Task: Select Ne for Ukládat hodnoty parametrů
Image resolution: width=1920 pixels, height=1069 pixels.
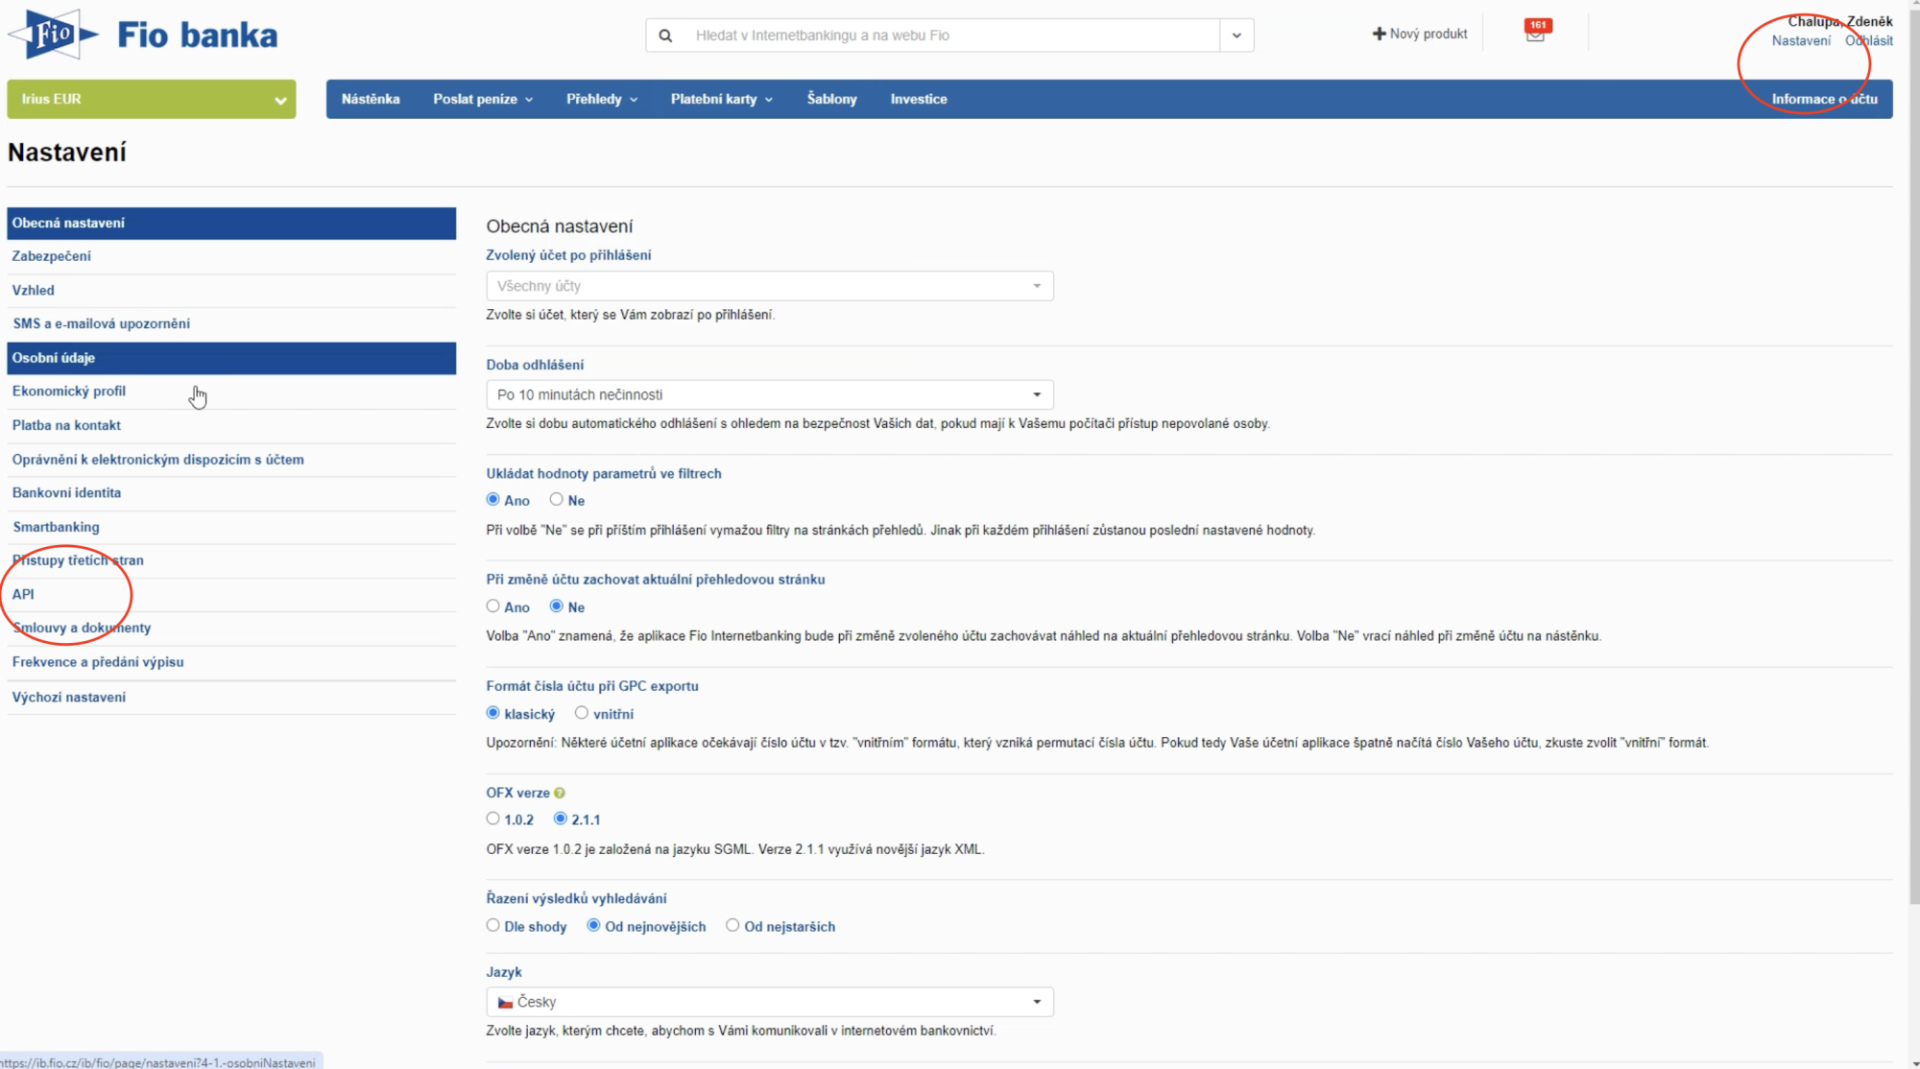Action: click(556, 499)
